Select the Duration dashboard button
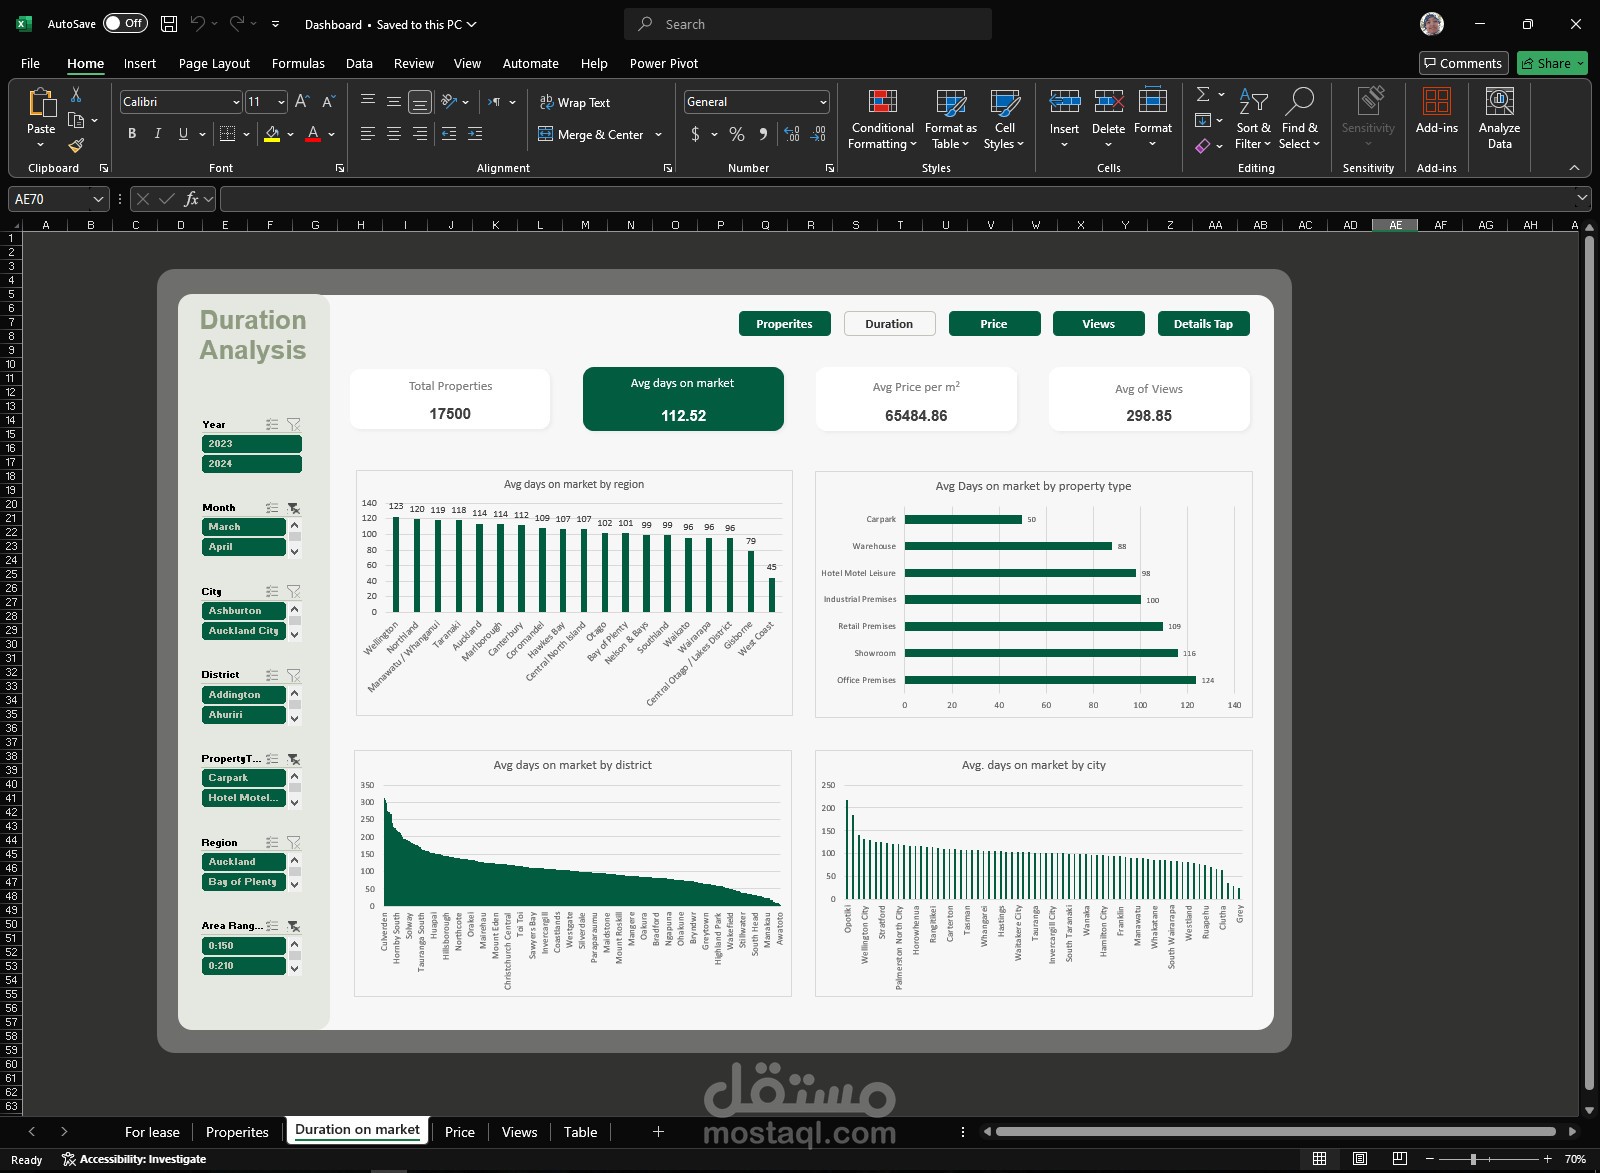1600x1173 pixels. (x=889, y=323)
